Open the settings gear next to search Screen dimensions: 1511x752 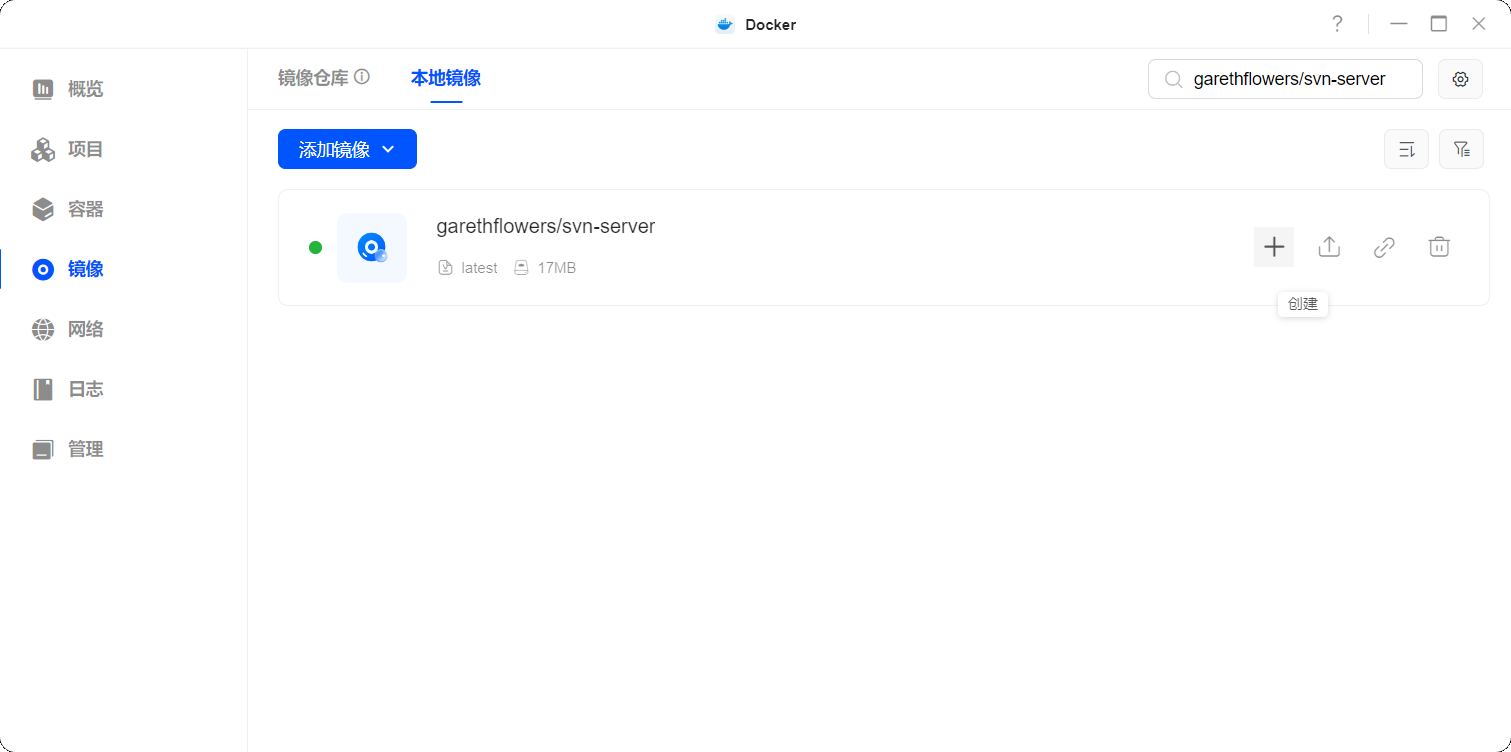pos(1460,79)
